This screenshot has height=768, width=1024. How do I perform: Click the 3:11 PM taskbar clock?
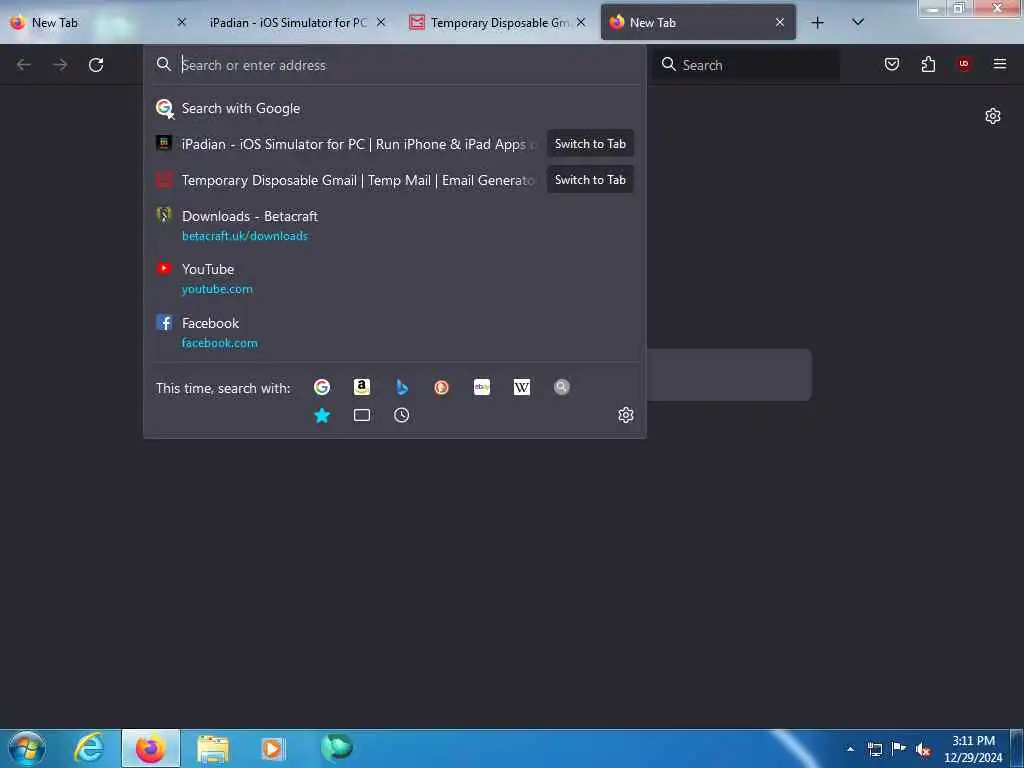(x=973, y=749)
